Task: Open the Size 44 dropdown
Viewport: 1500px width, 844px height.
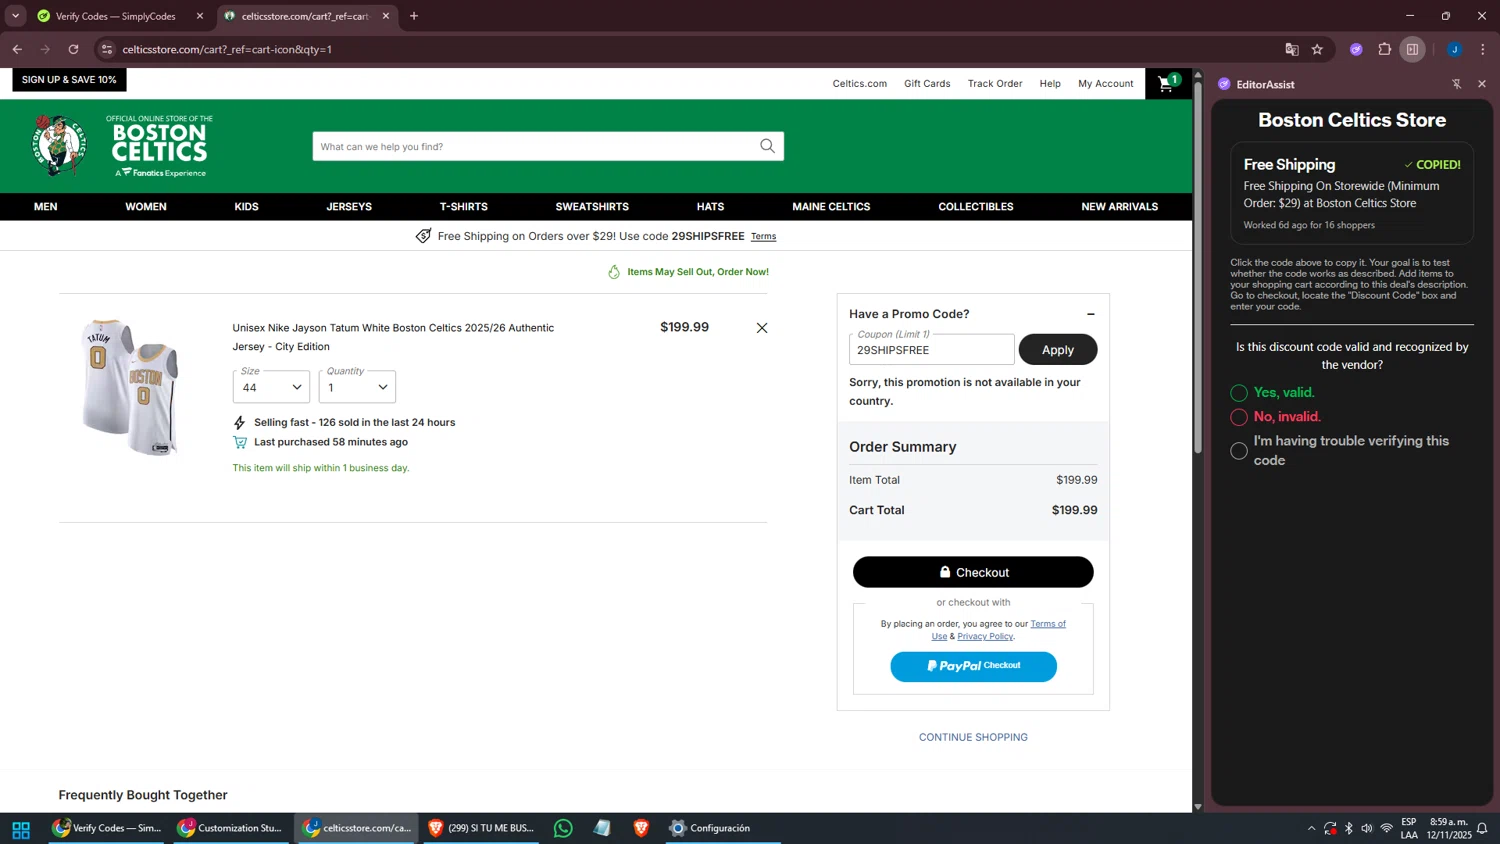Action: pos(271,387)
